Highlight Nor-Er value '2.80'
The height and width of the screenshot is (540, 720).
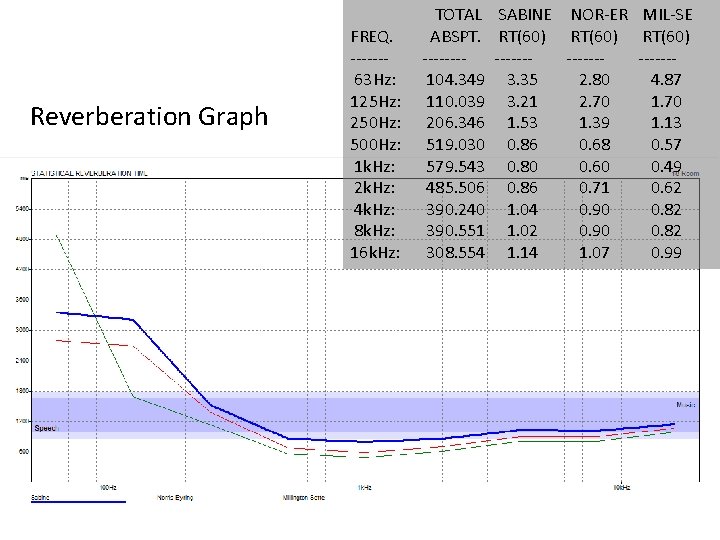coord(594,79)
